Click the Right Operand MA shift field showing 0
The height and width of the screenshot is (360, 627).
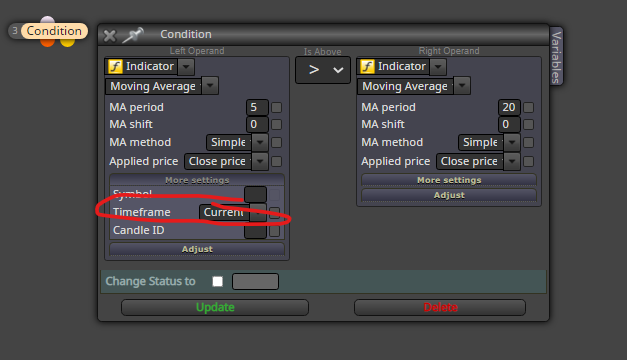[x=509, y=124]
